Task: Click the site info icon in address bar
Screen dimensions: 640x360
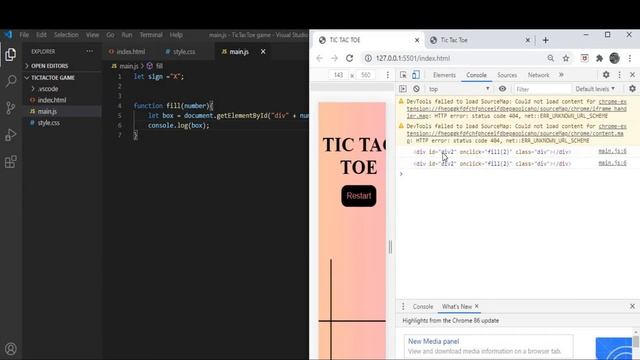Action: (x=368, y=58)
